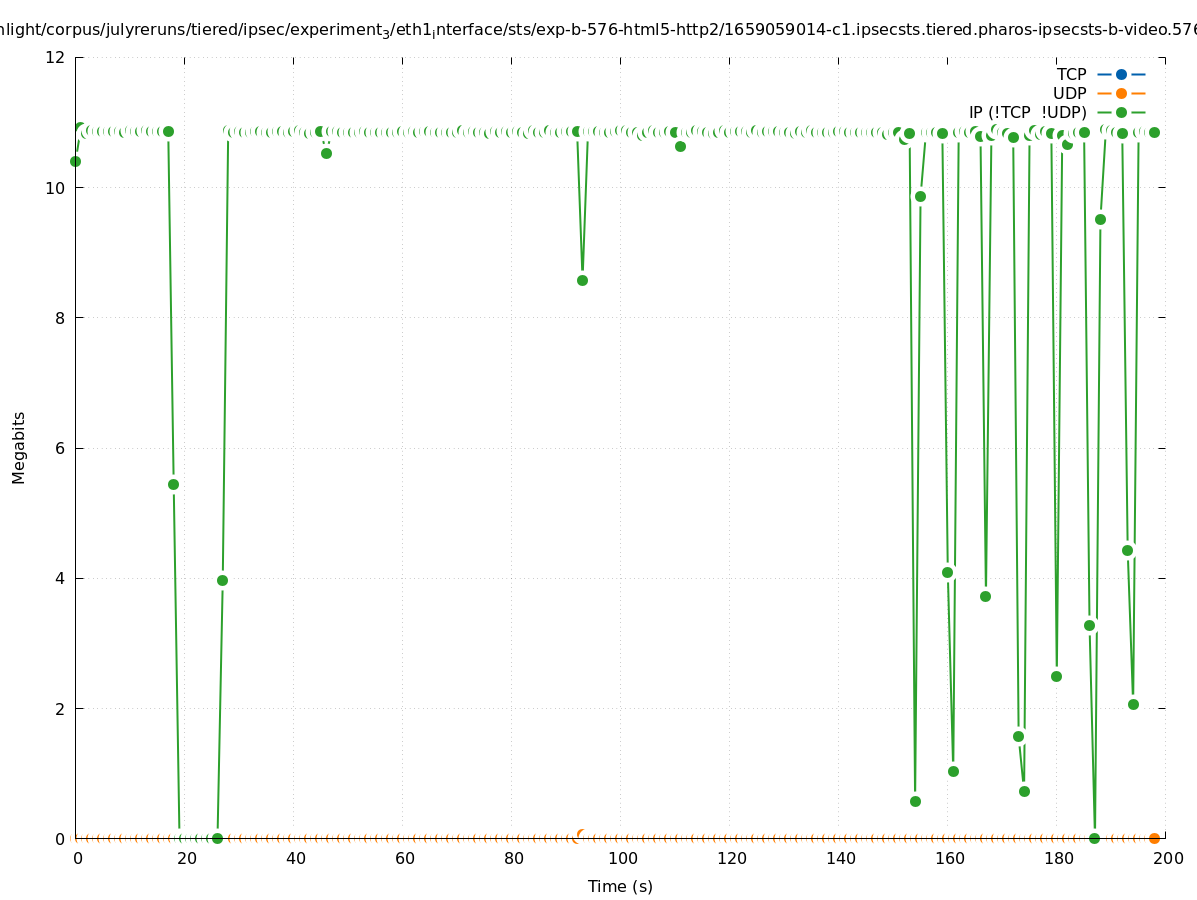
Task: Click the 100 tick label on the x-axis
Action: (622, 858)
